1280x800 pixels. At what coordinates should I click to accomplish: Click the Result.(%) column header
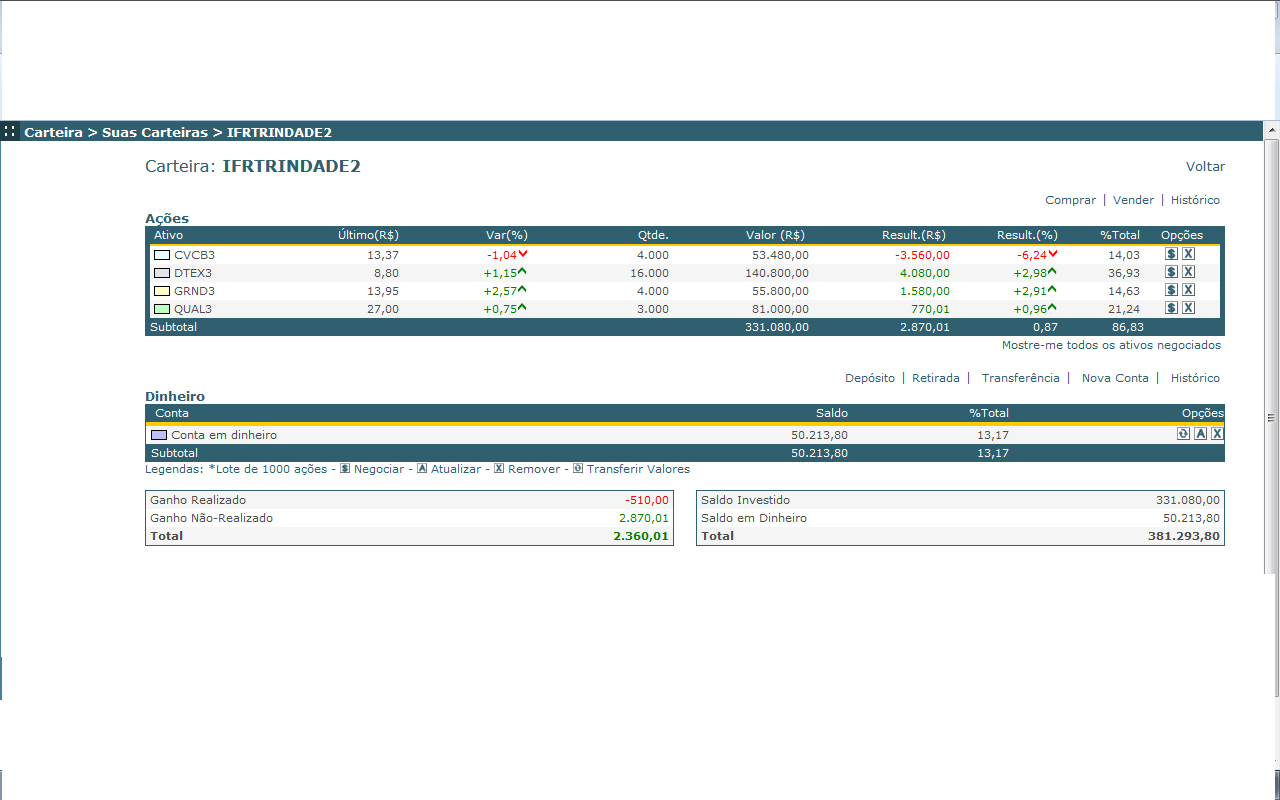click(1027, 235)
